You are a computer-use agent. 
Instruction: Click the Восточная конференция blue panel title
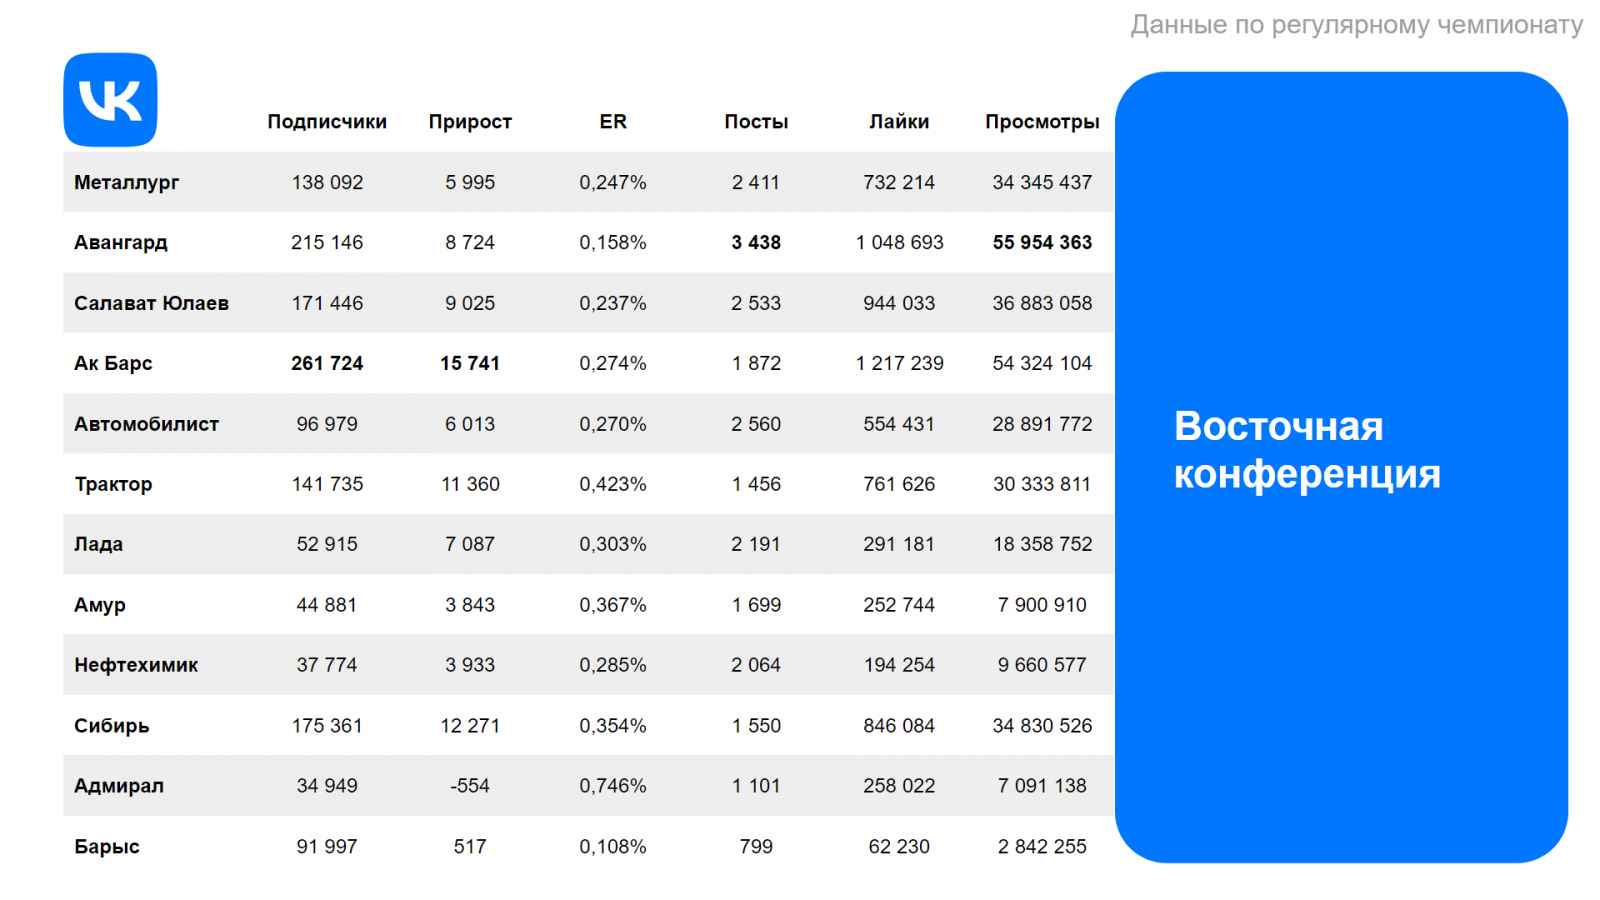pyautogui.click(x=1307, y=450)
